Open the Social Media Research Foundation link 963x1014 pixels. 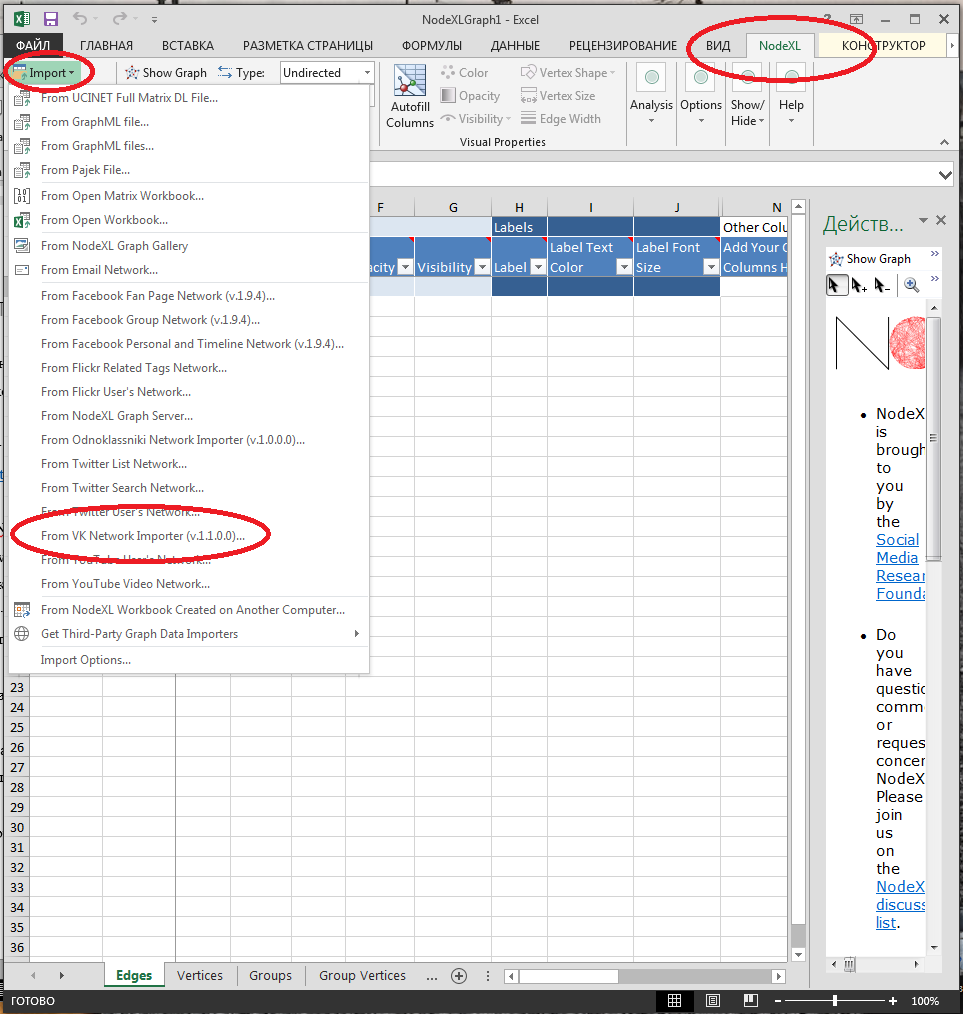pos(900,566)
